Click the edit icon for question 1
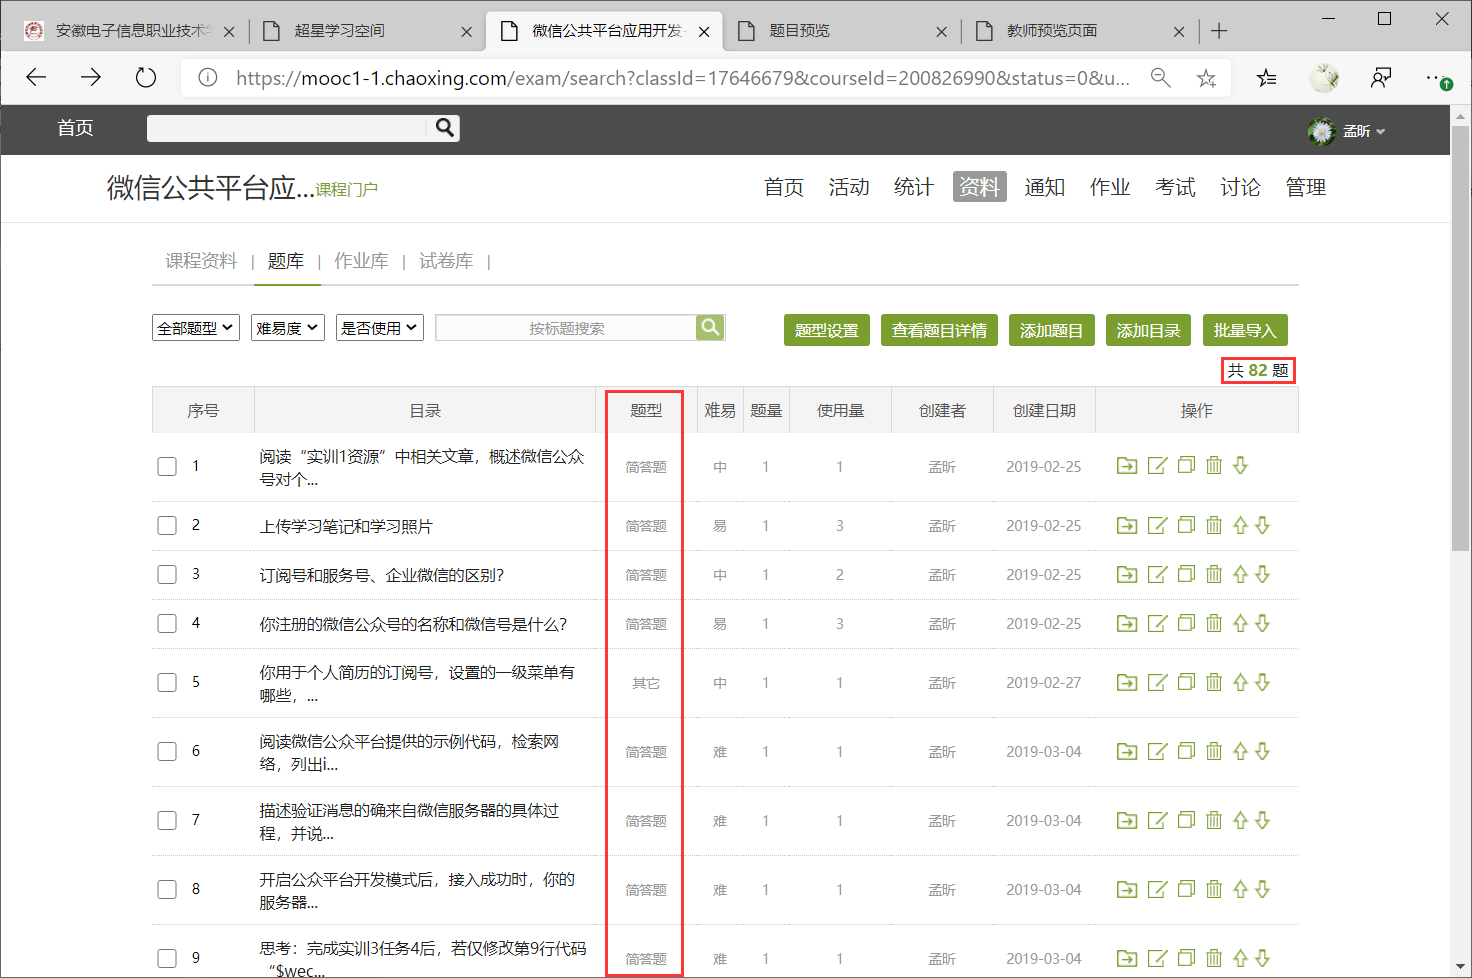This screenshot has width=1472, height=978. click(x=1157, y=466)
